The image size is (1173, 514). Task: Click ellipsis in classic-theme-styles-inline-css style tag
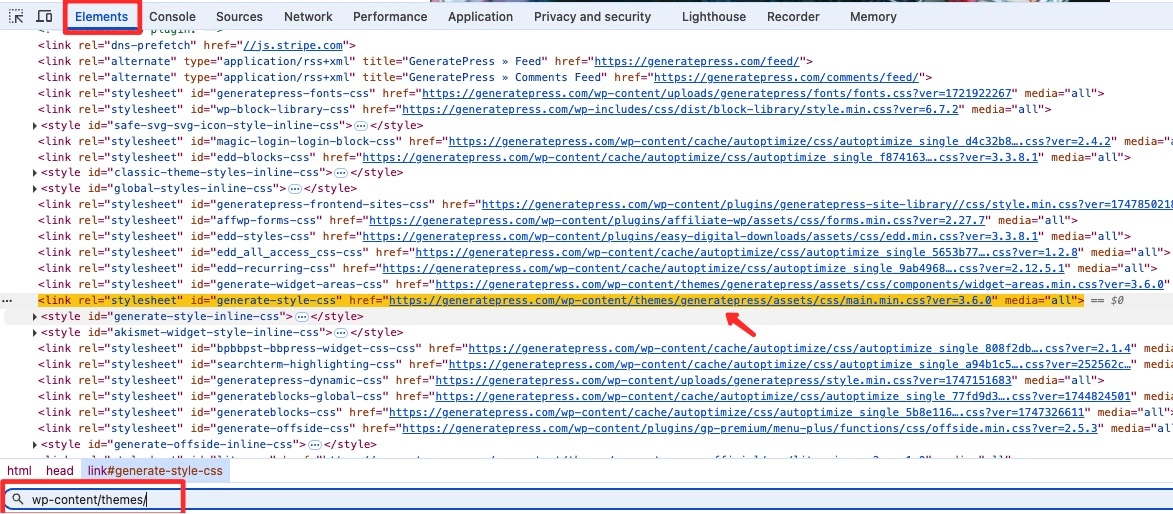coord(340,172)
